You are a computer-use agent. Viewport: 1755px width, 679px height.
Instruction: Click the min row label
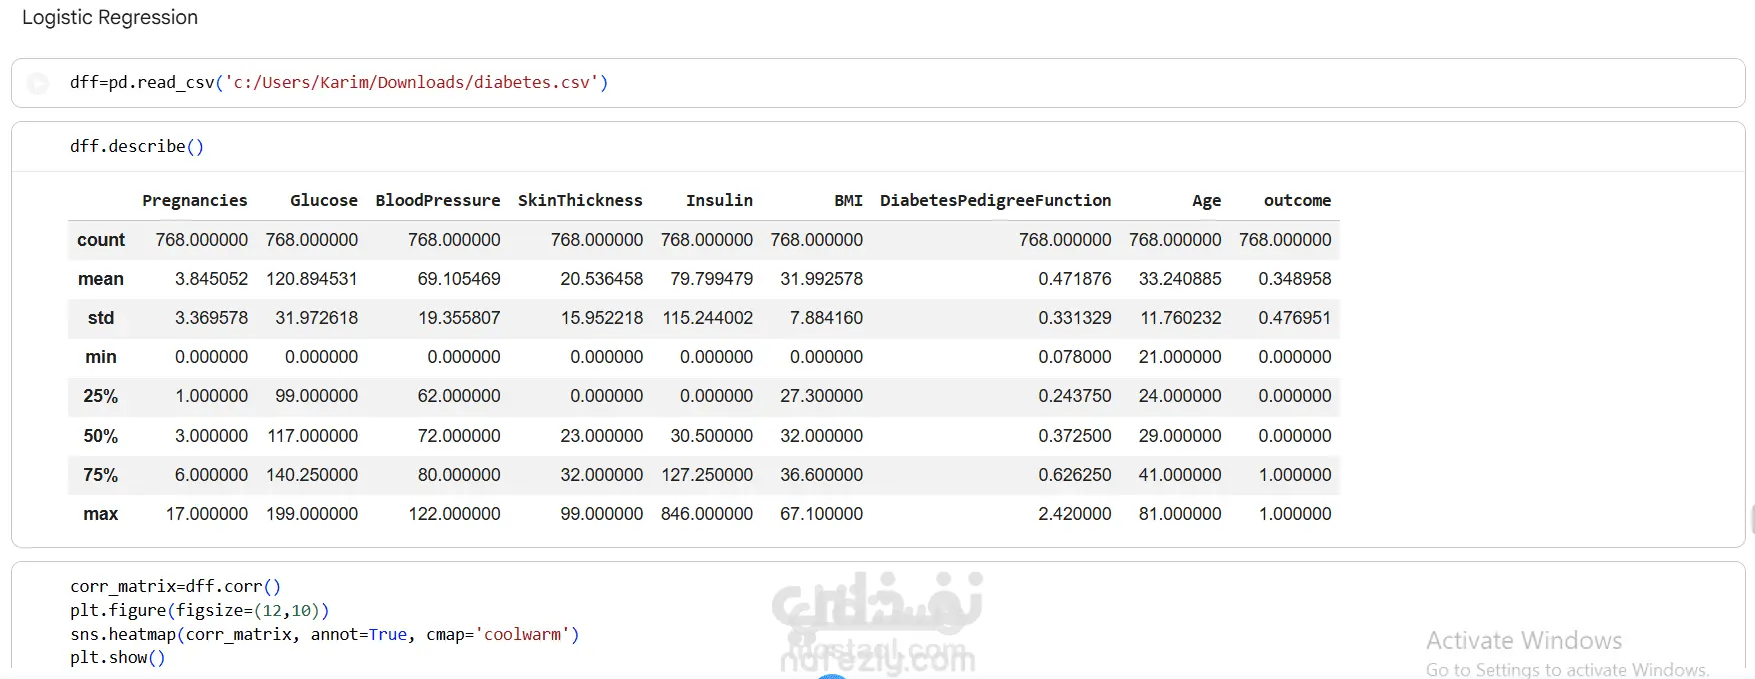click(x=101, y=357)
